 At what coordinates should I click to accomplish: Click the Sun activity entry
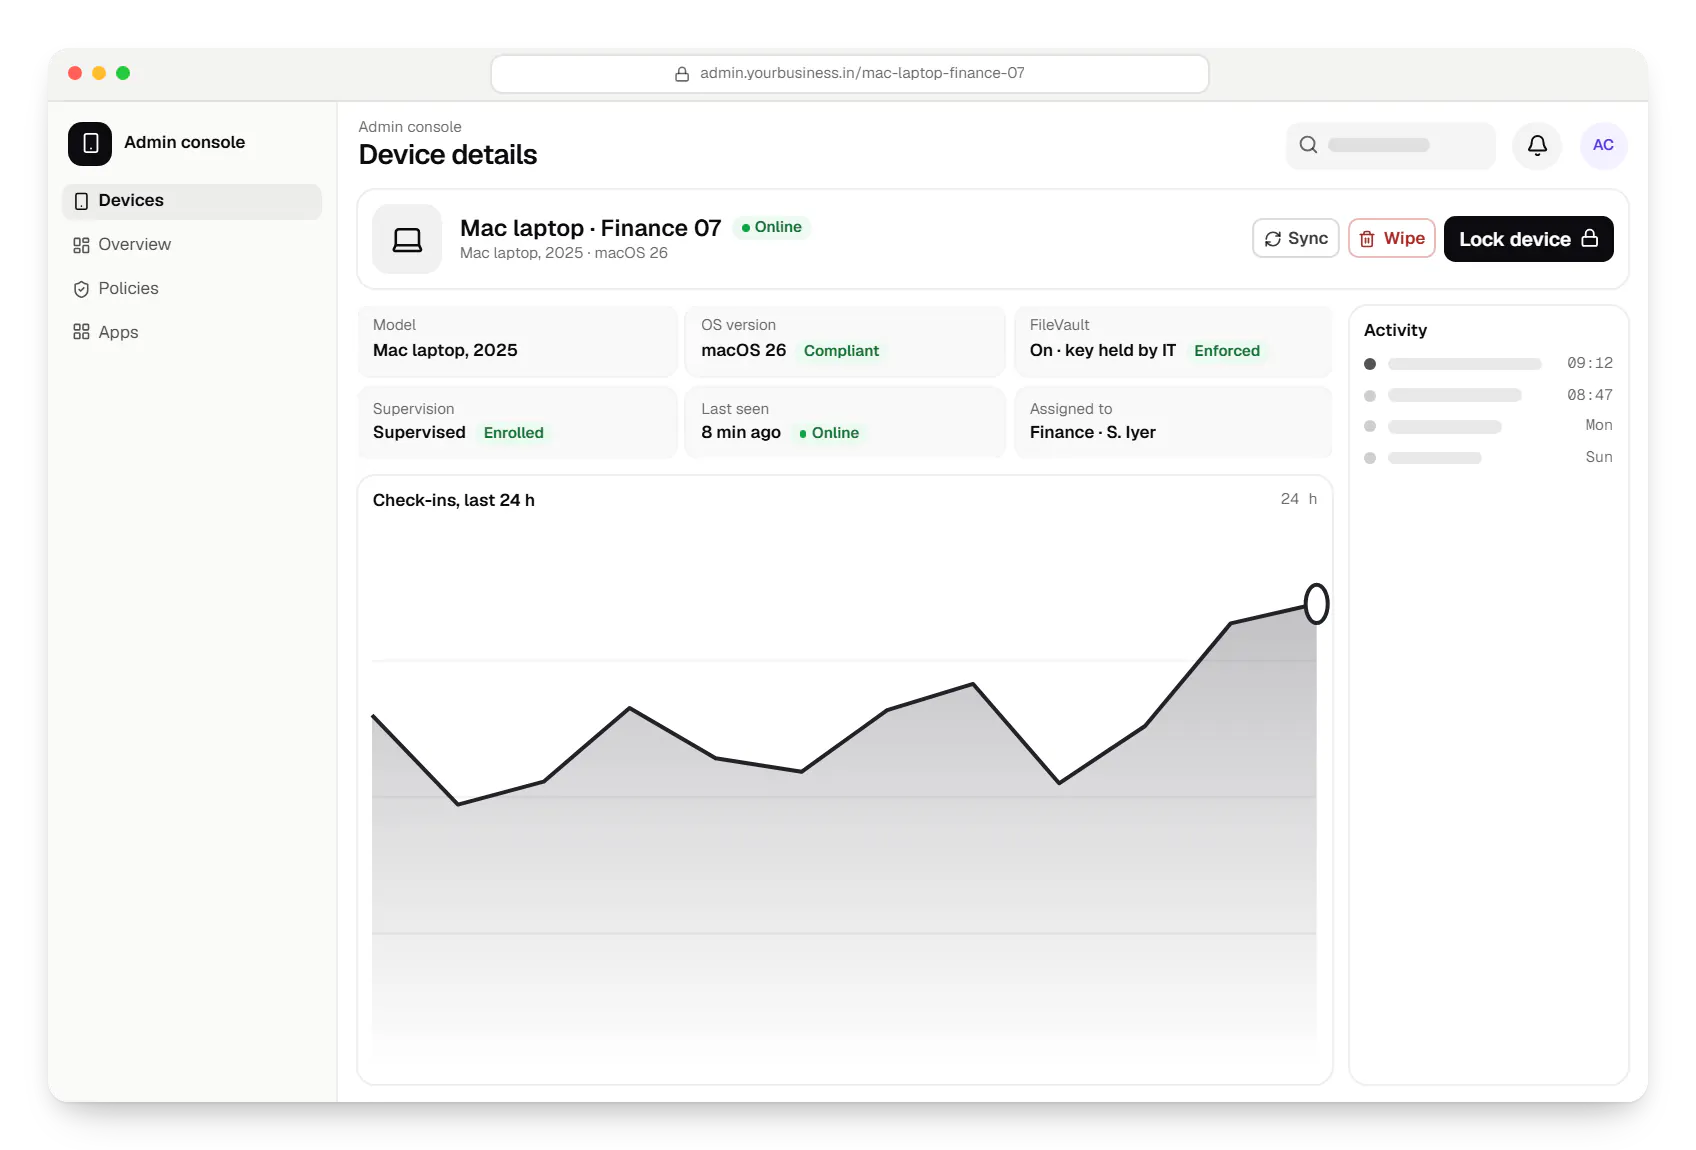tap(1488, 458)
